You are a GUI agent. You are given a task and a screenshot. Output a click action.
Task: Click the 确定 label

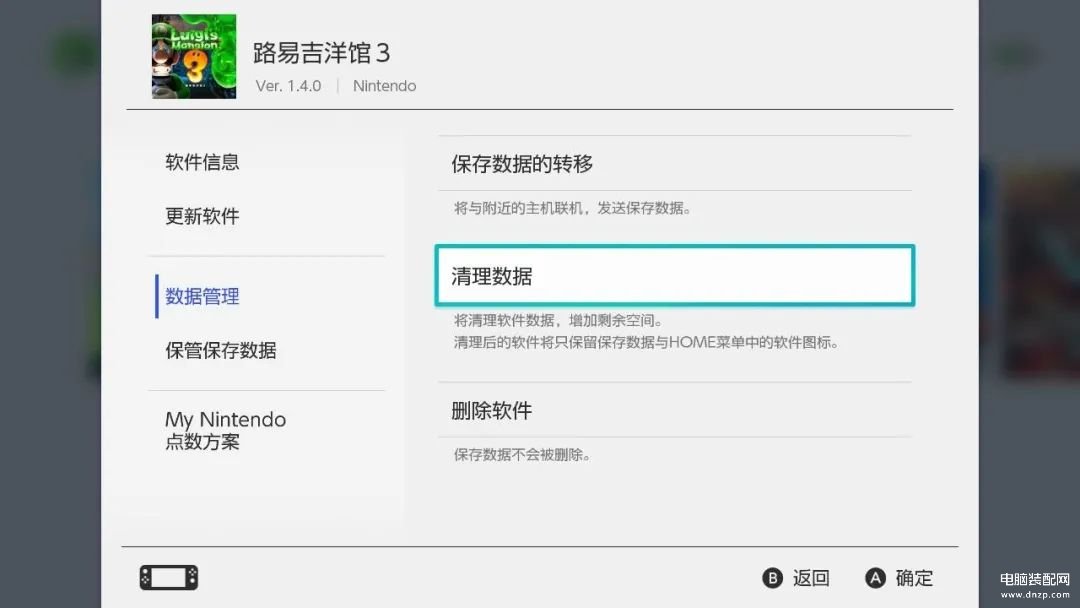coord(914,578)
